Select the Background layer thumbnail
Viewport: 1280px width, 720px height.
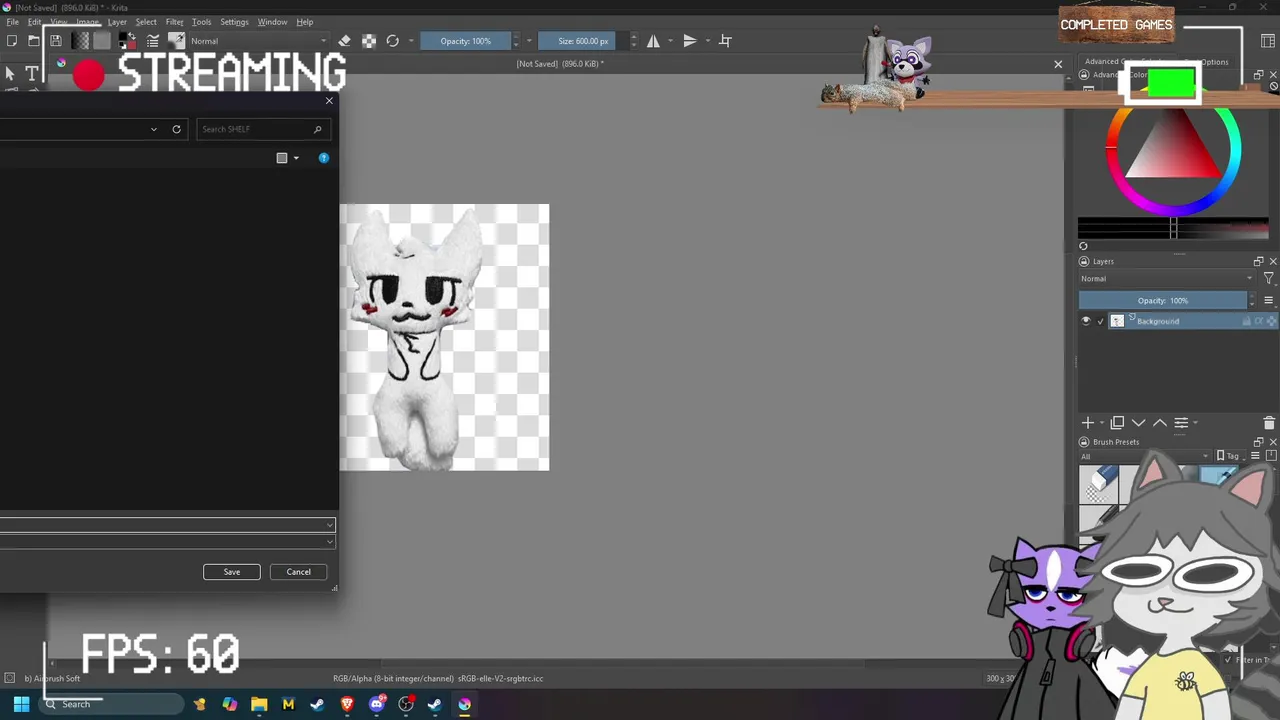1117,321
